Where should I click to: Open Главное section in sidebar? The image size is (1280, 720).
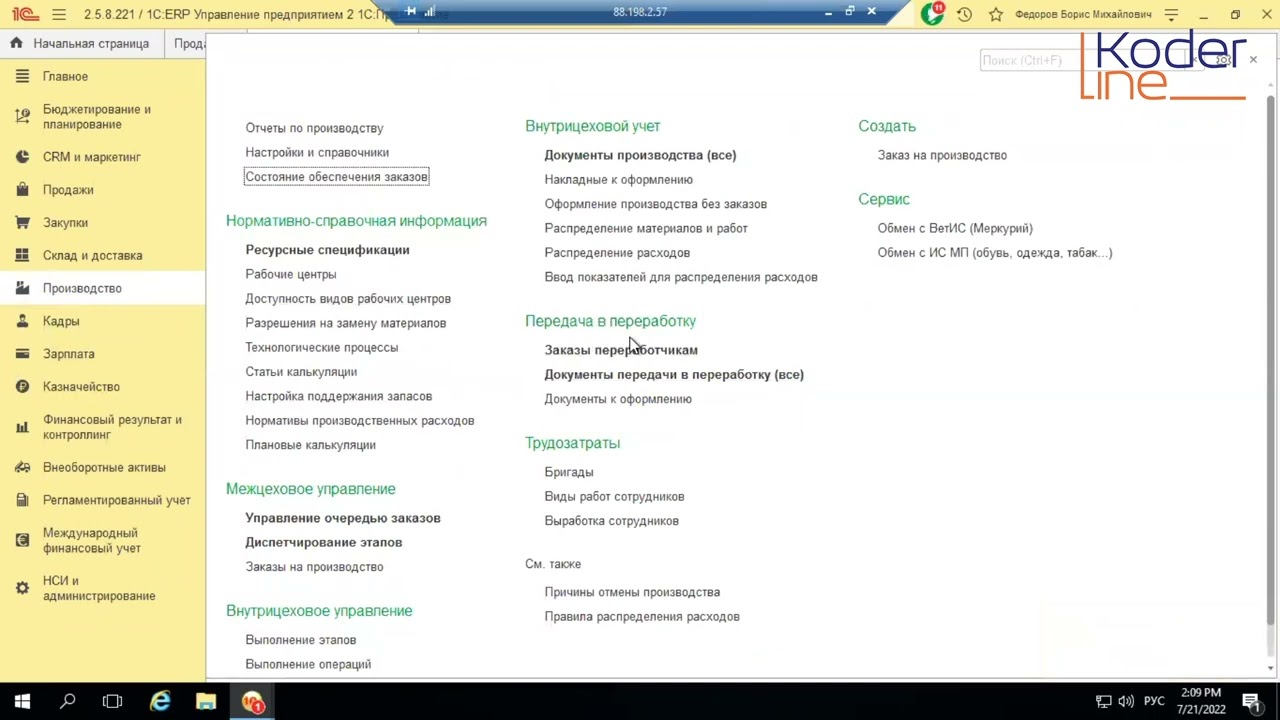click(x=65, y=76)
